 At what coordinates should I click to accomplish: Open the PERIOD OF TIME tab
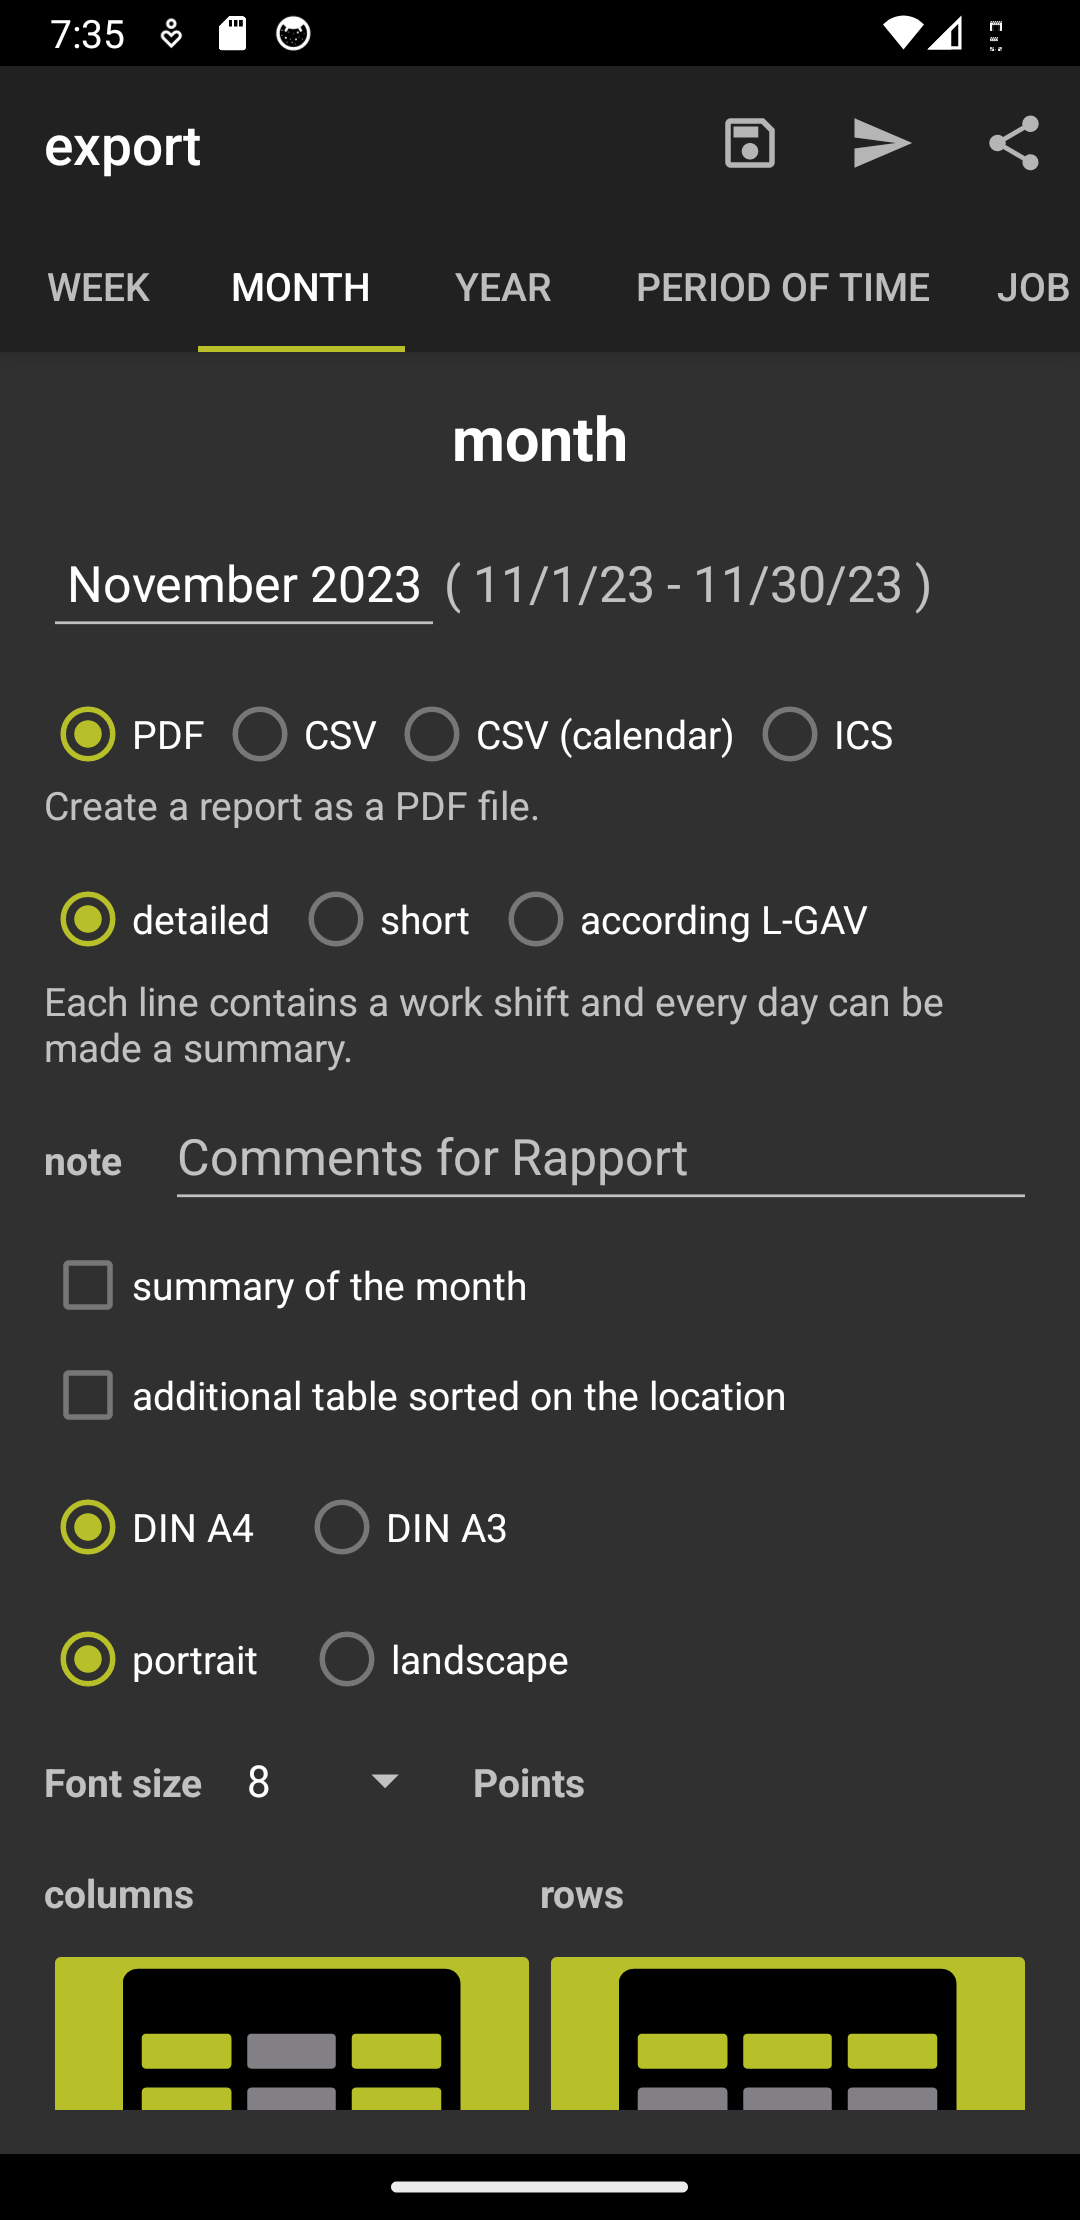782,288
